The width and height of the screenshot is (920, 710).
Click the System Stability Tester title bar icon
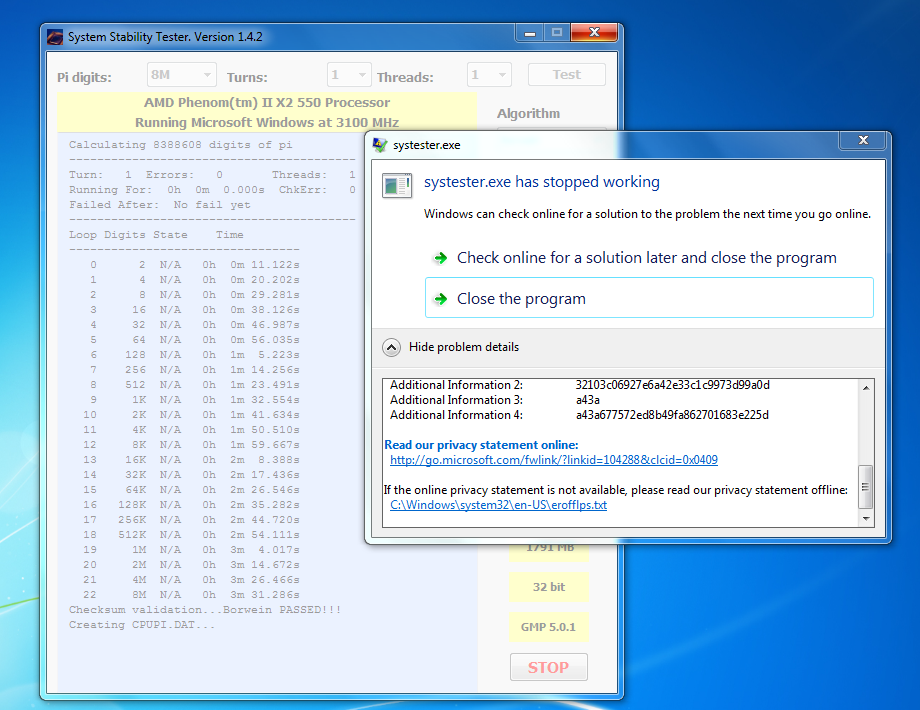point(55,37)
